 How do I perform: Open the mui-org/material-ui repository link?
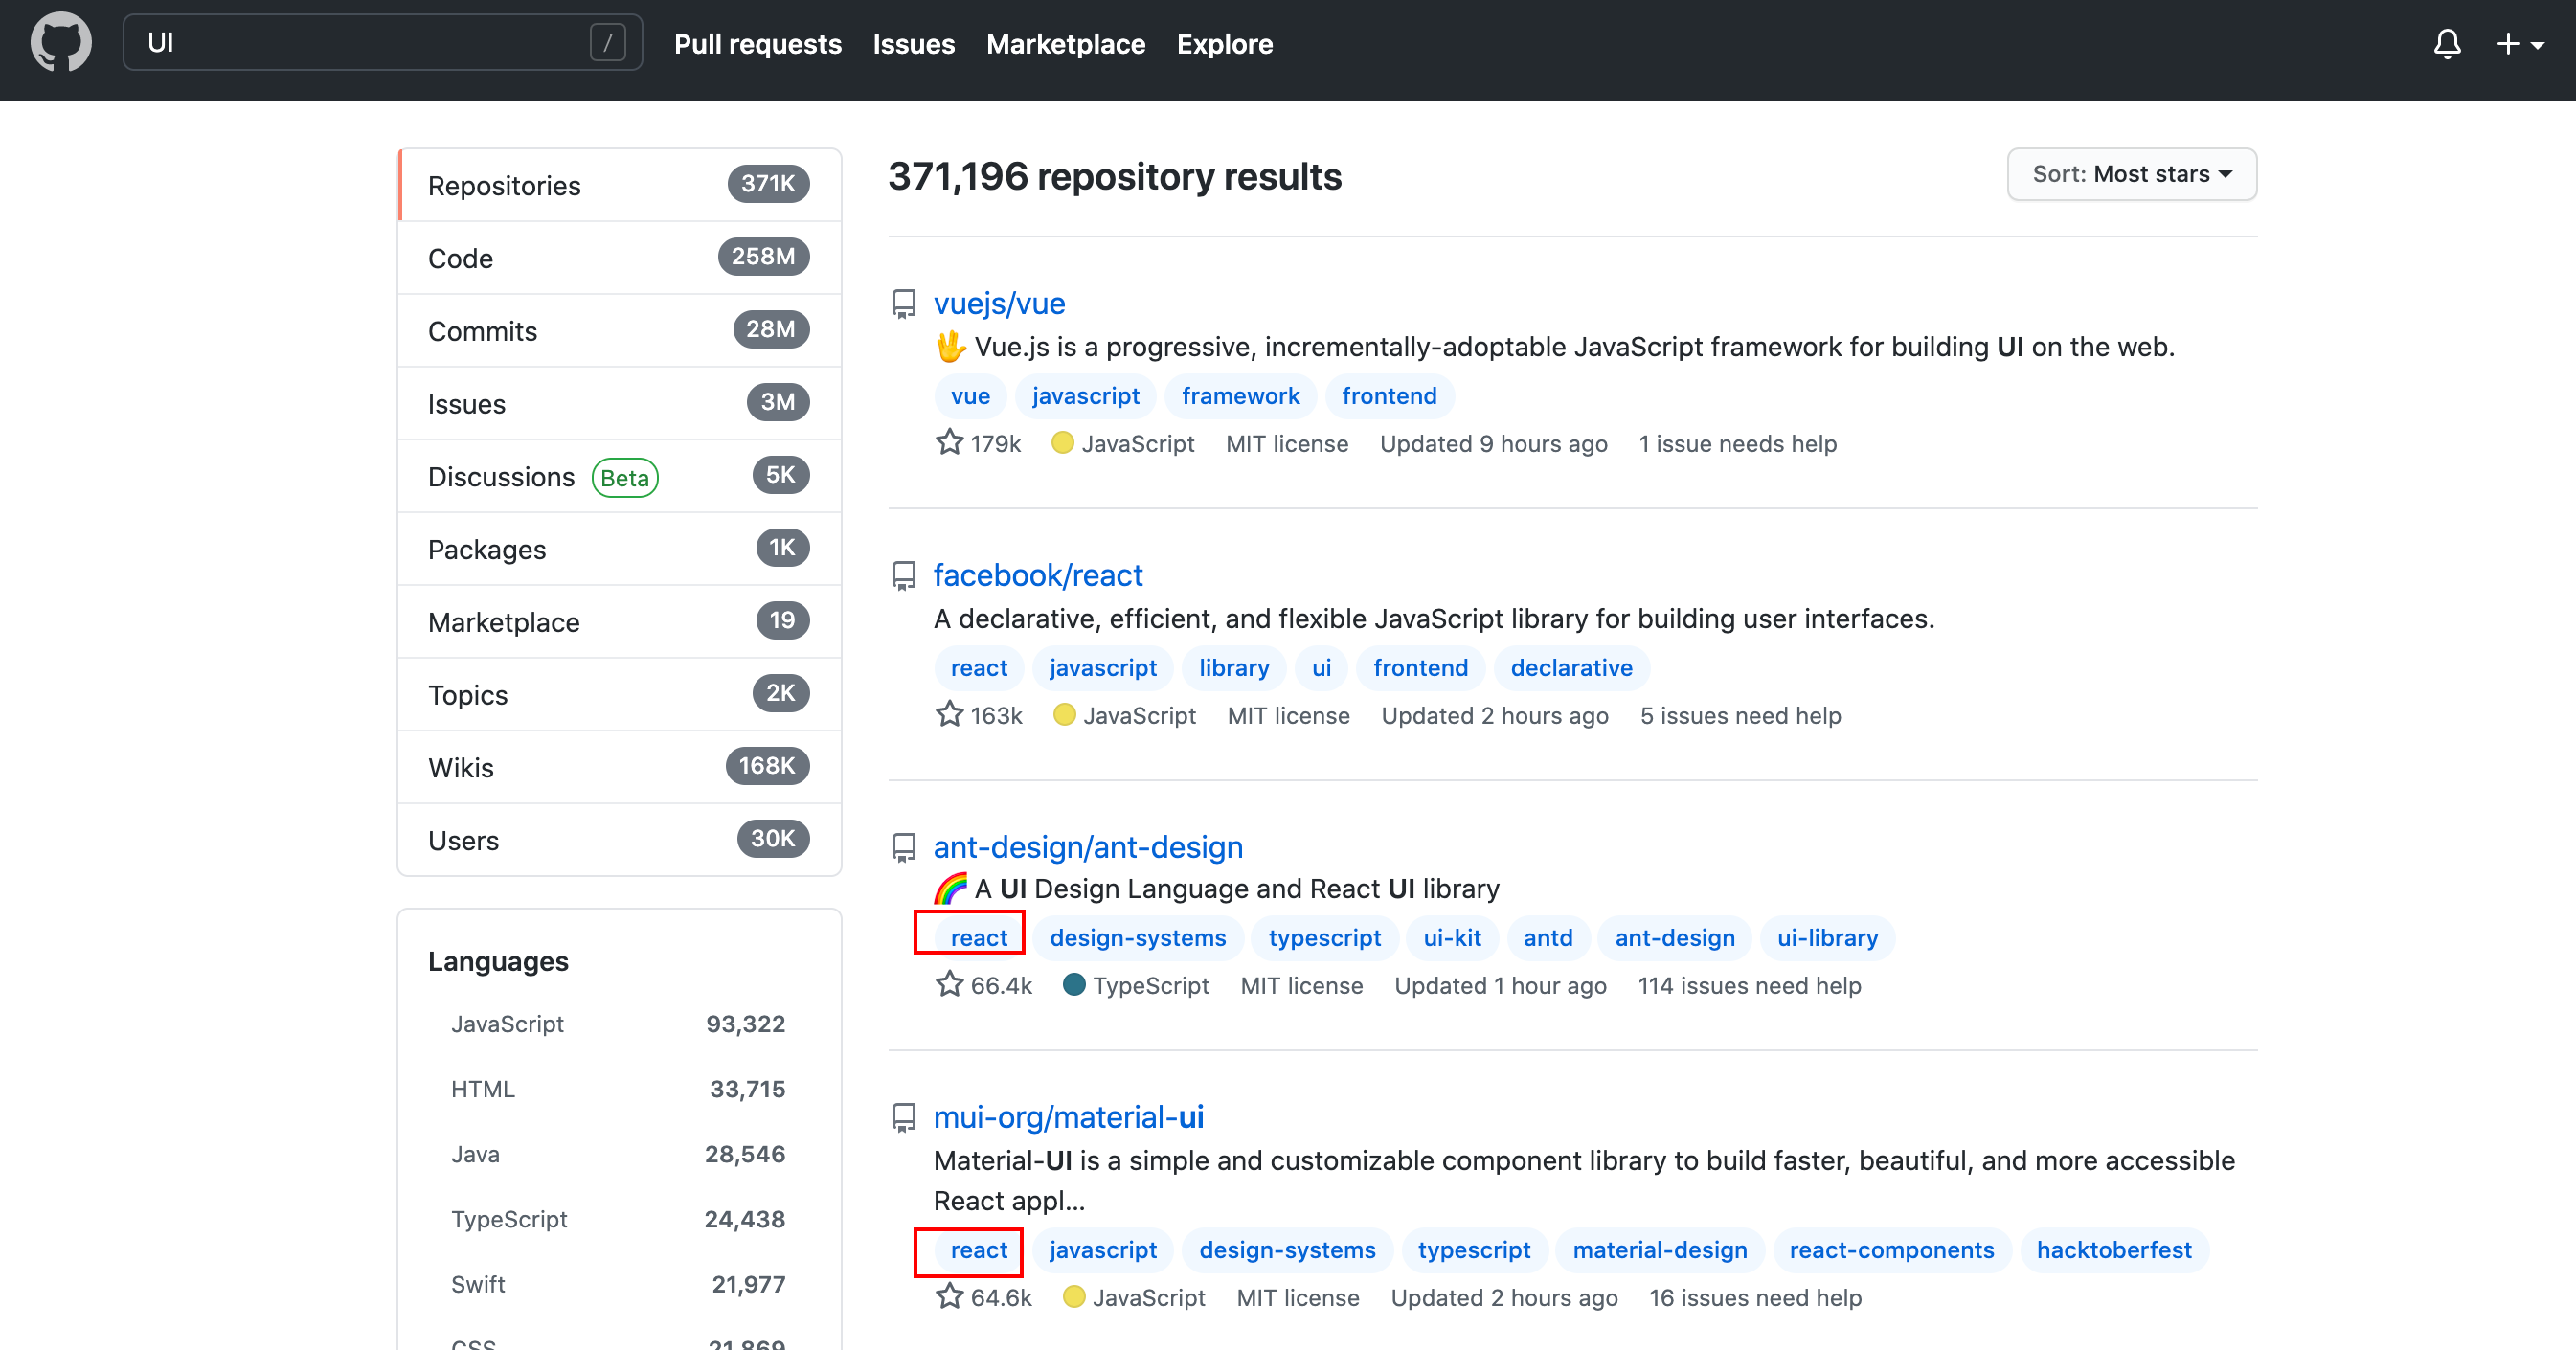[1068, 1117]
